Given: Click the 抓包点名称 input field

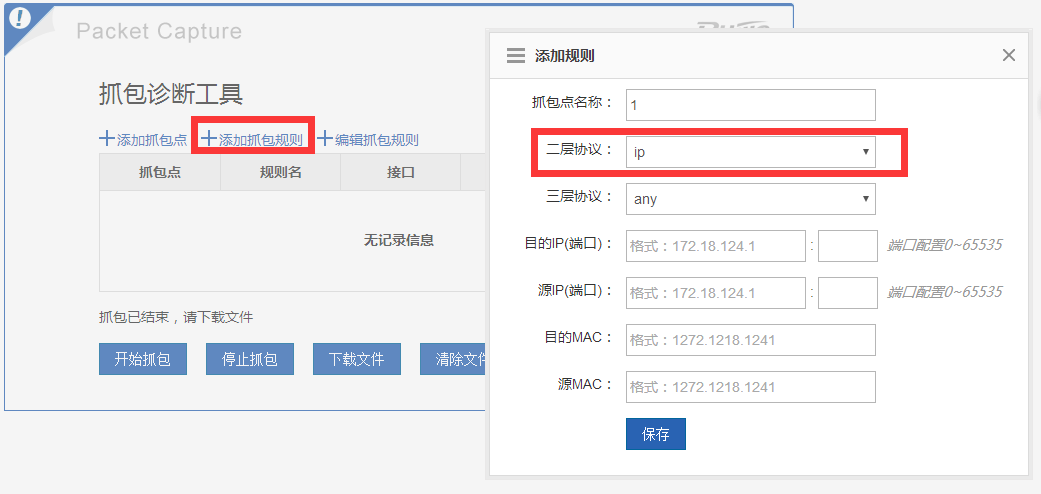Looking at the screenshot, I should (x=750, y=105).
